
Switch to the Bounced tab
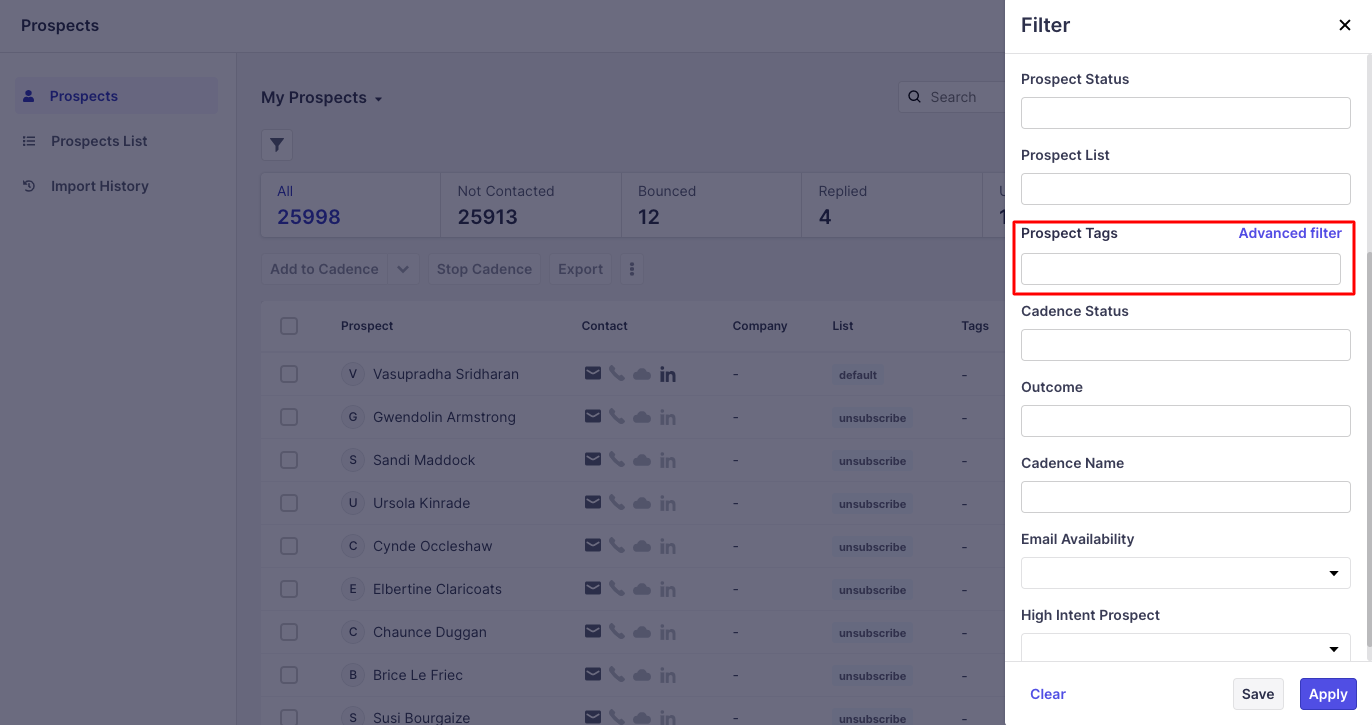[710, 204]
